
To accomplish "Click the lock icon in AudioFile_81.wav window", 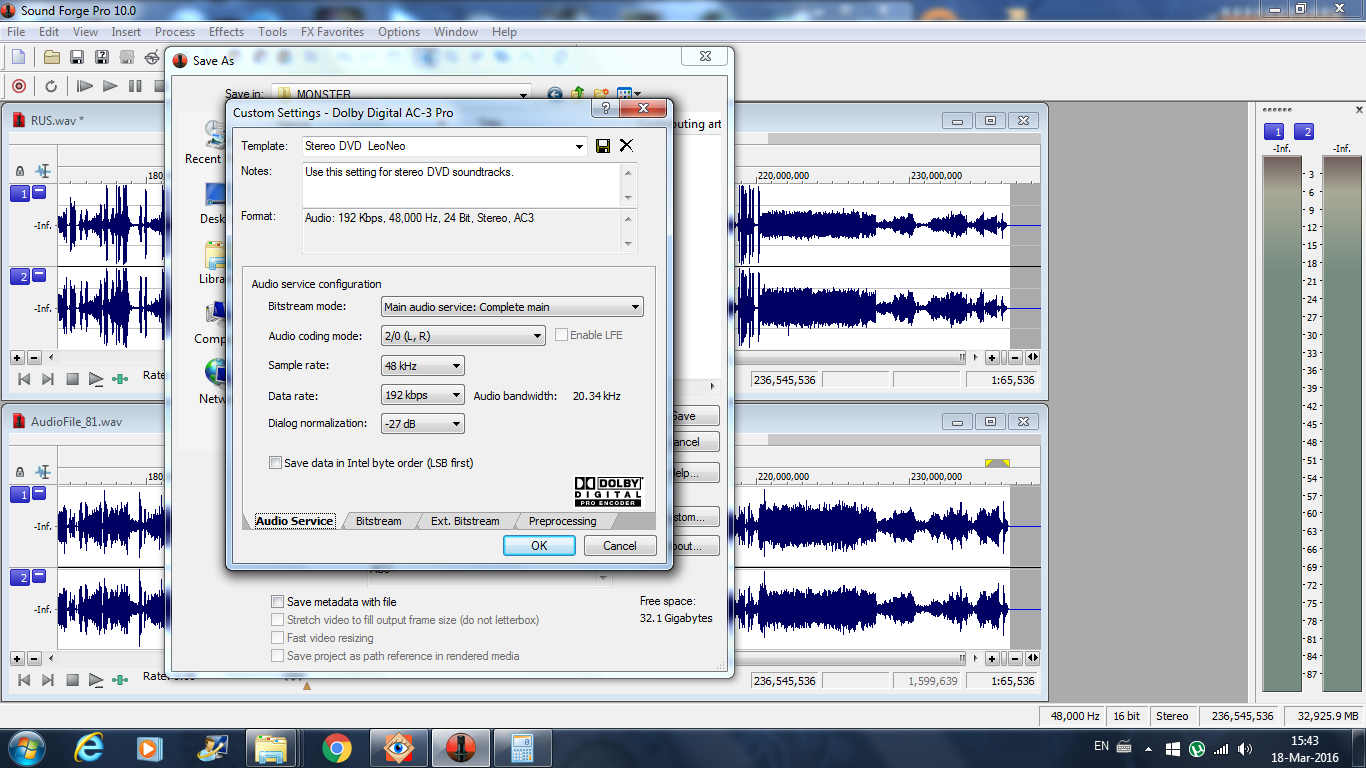I will pos(20,472).
